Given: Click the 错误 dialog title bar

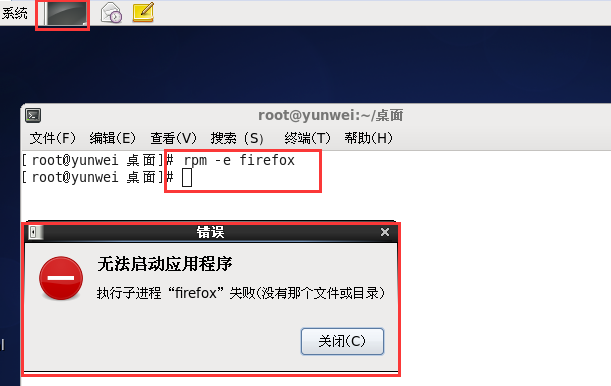Looking at the screenshot, I should point(210,232).
